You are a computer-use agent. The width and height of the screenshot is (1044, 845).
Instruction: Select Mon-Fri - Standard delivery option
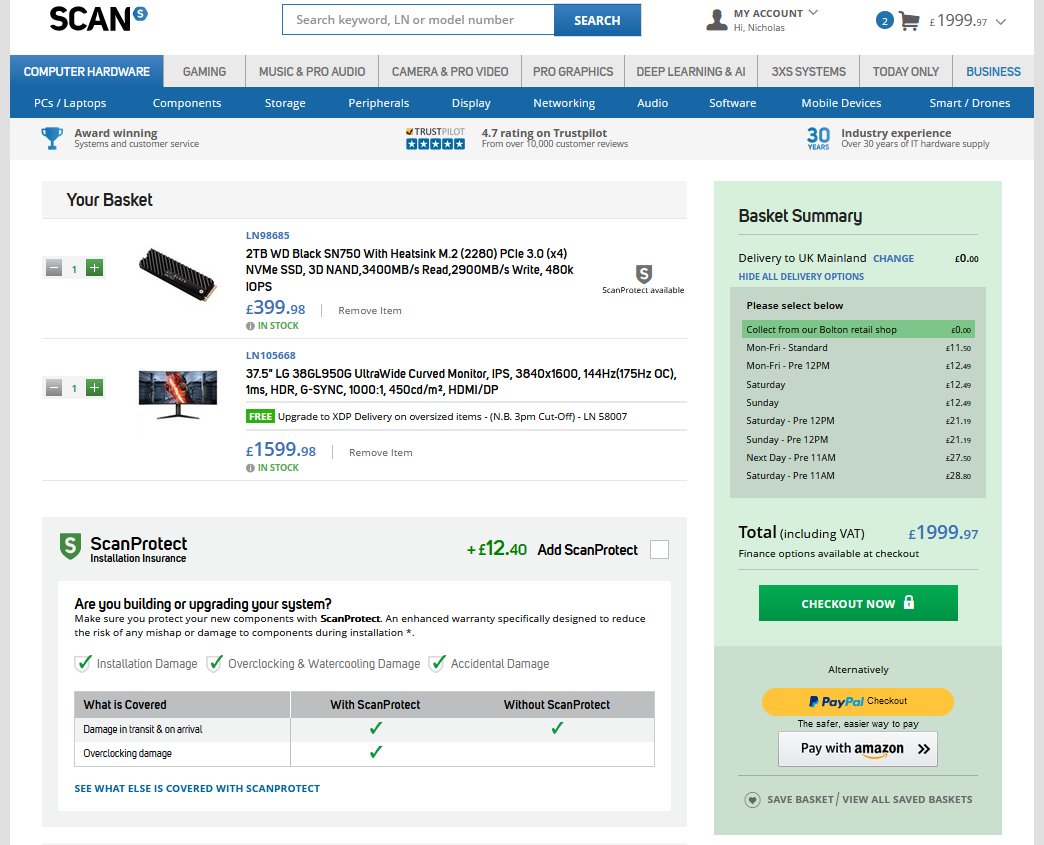pyautogui.click(x=858, y=348)
